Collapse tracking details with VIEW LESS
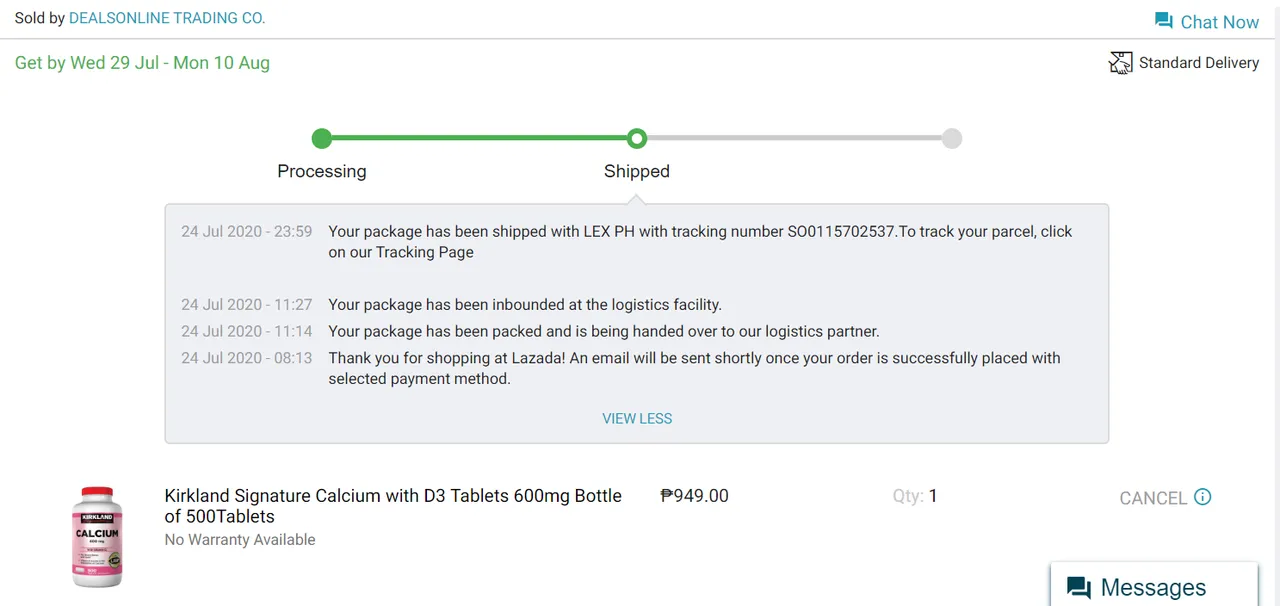The height and width of the screenshot is (606, 1280). coord(637,418)
